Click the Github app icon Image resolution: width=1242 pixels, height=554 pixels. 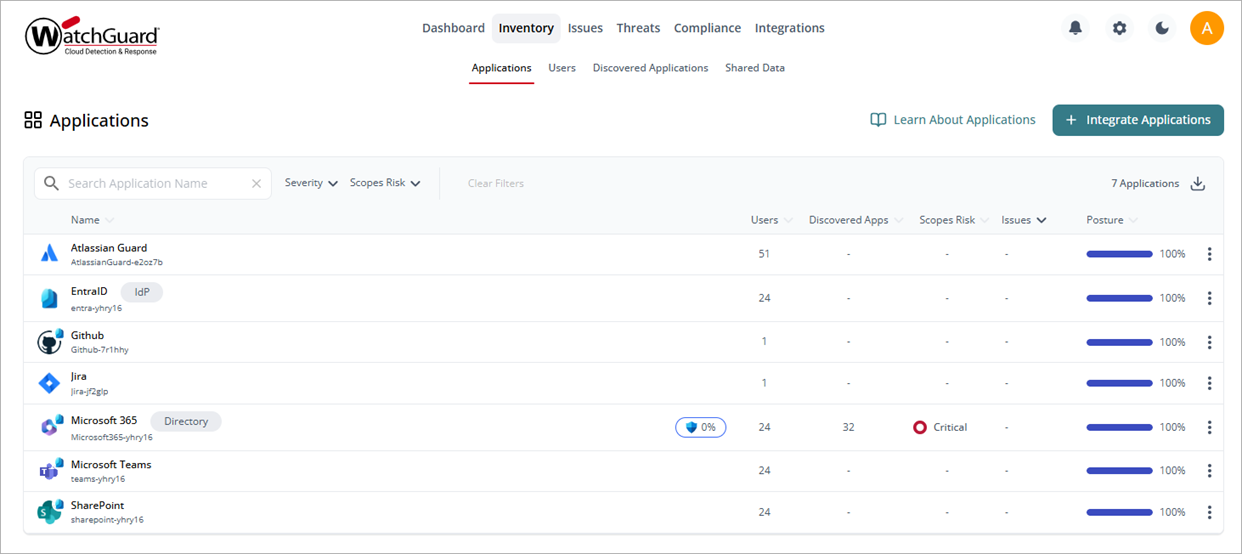[x=49, y=342]
